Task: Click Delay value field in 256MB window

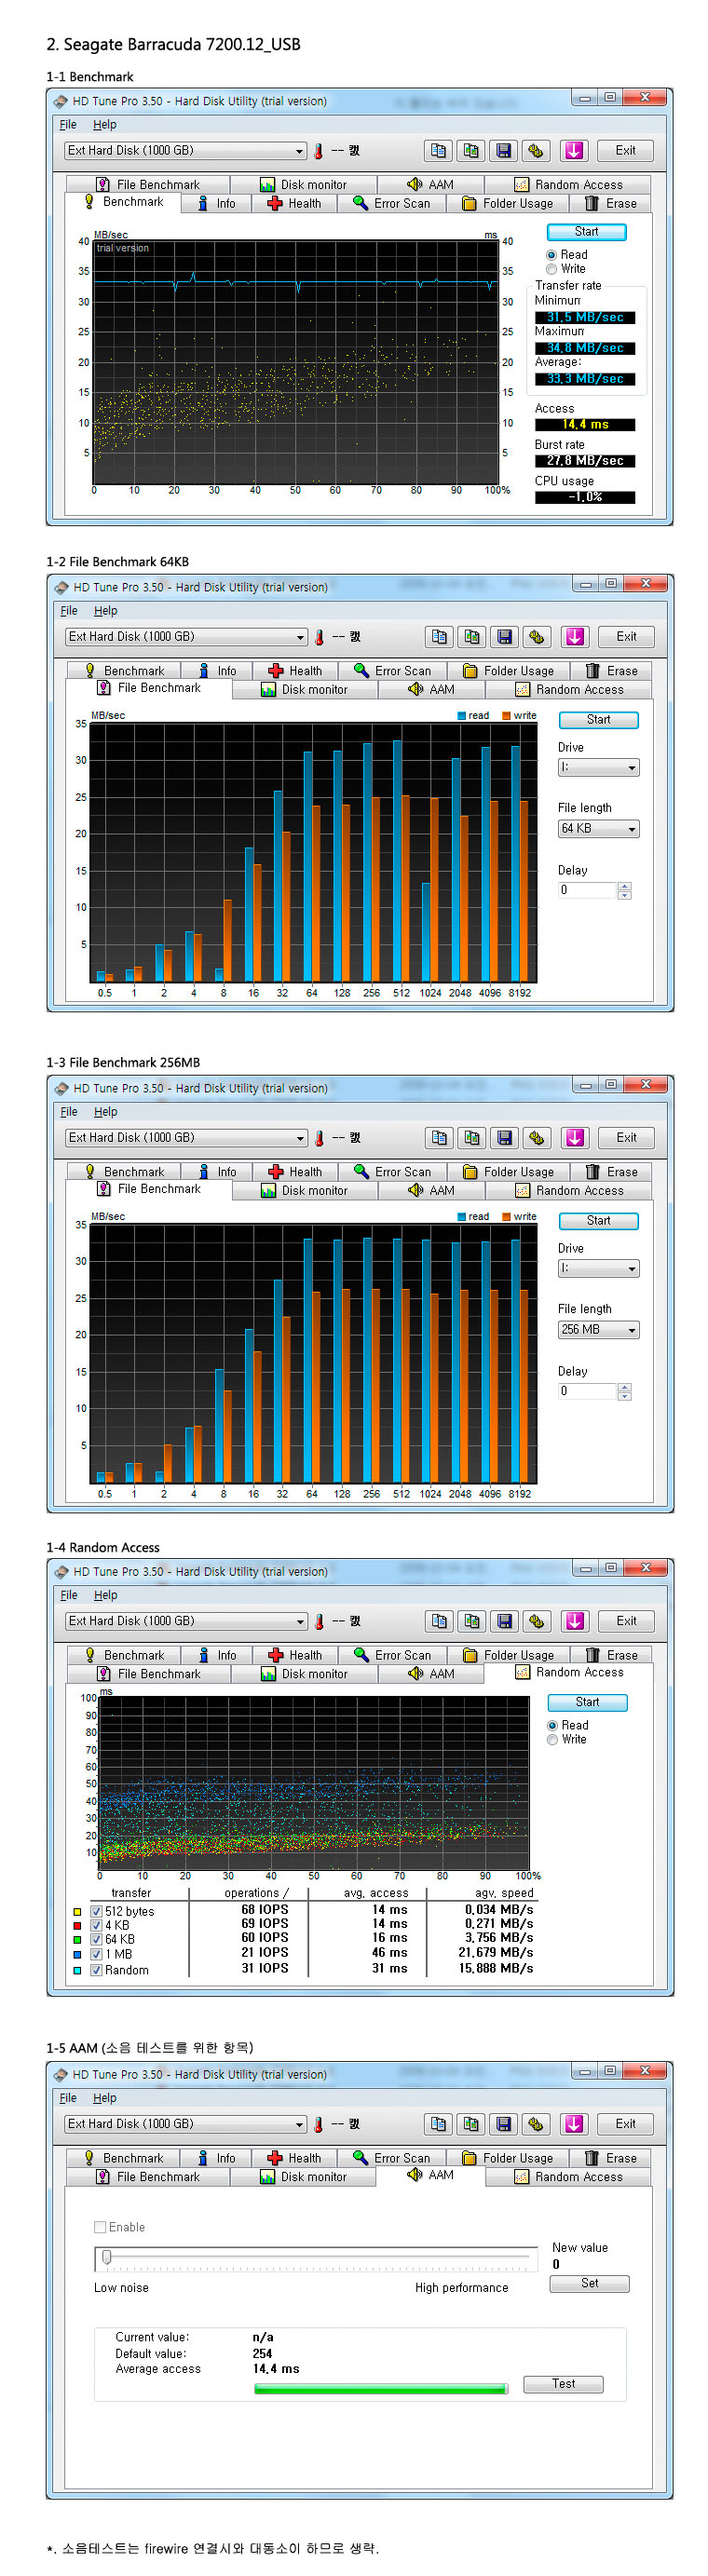Action: [x=587, y=1391]
